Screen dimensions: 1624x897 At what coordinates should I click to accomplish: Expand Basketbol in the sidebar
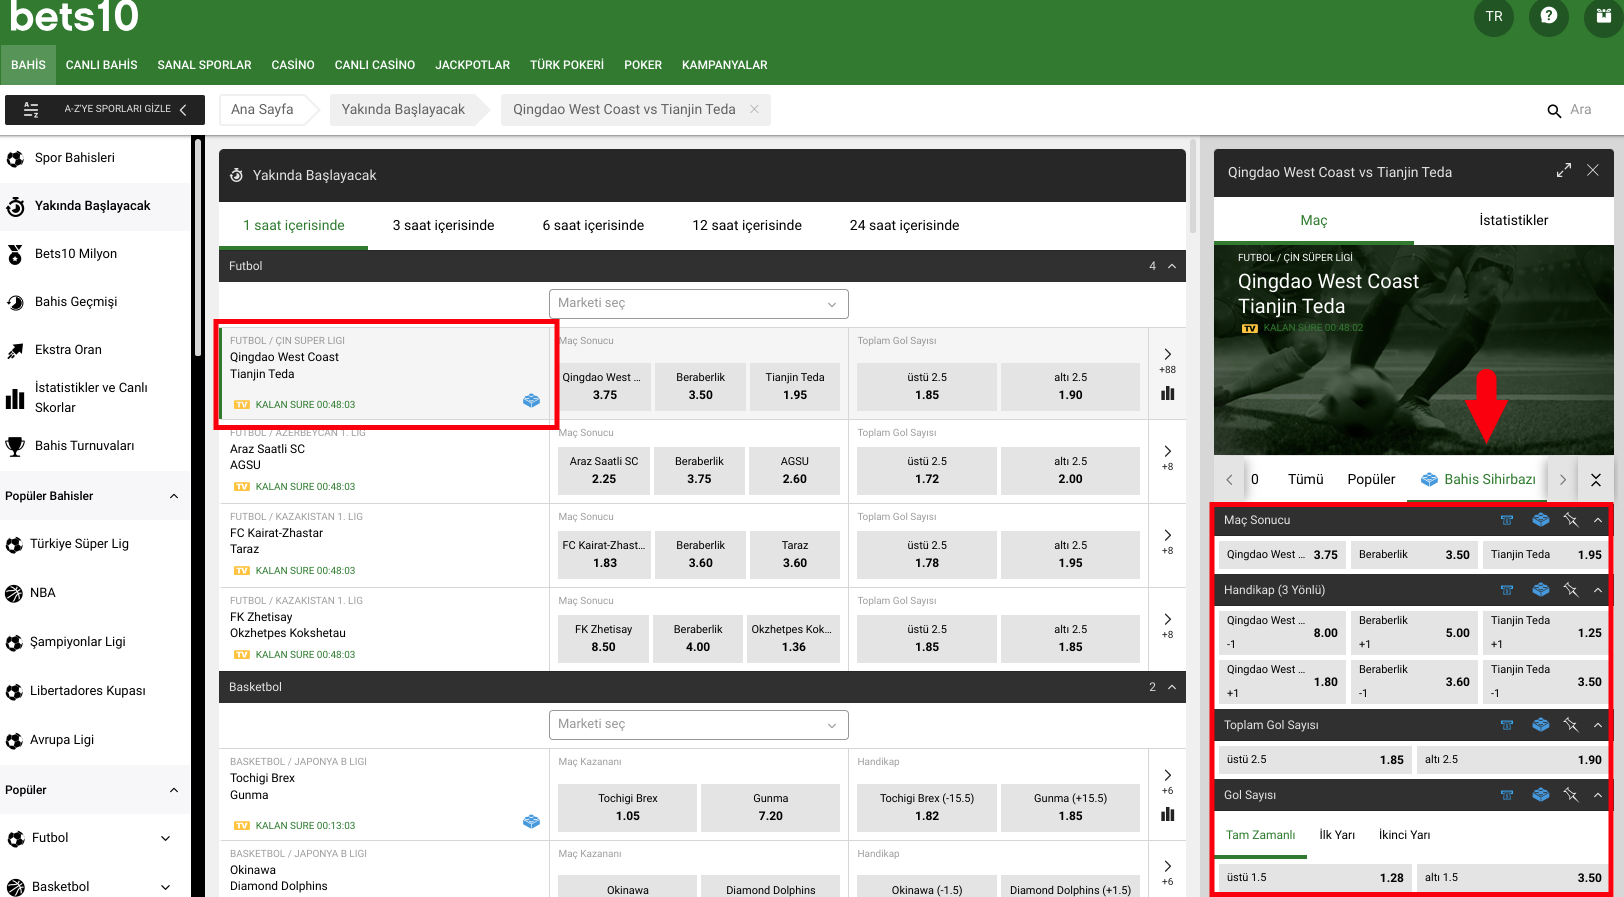(166, 887)
